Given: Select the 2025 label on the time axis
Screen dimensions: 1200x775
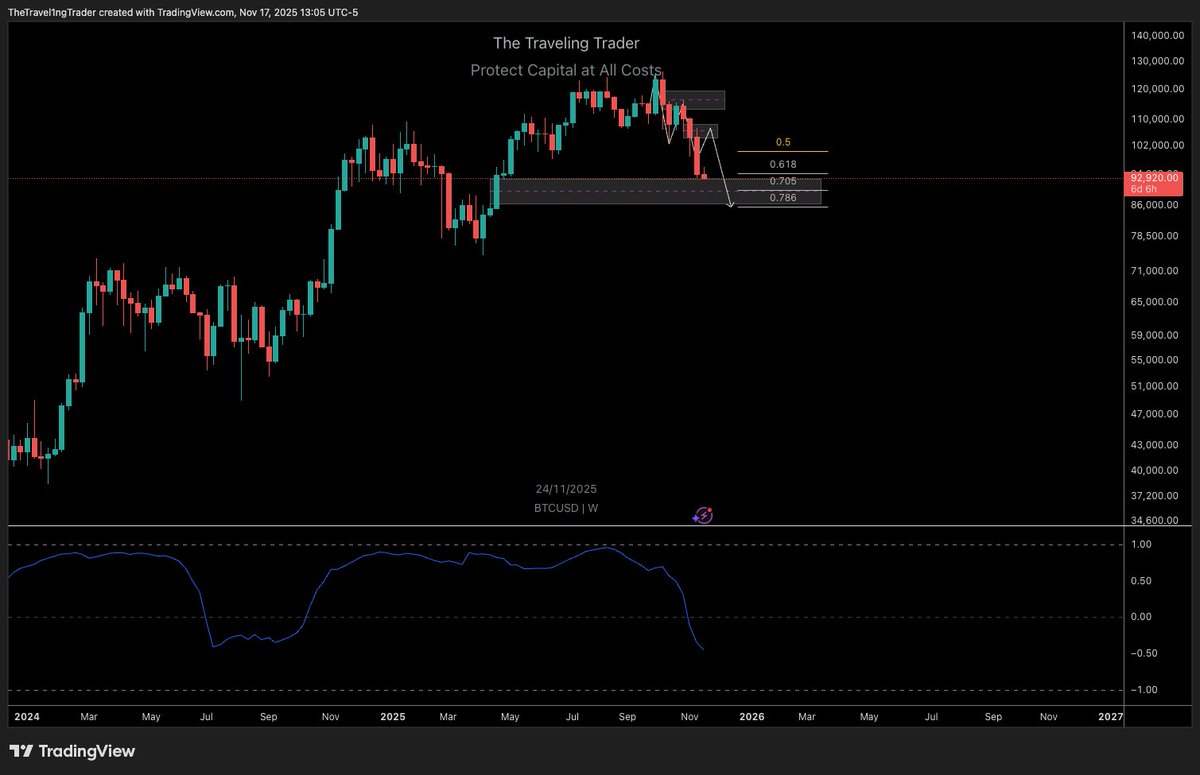Looking at the screenshot, I should click(x=392, y=717).
